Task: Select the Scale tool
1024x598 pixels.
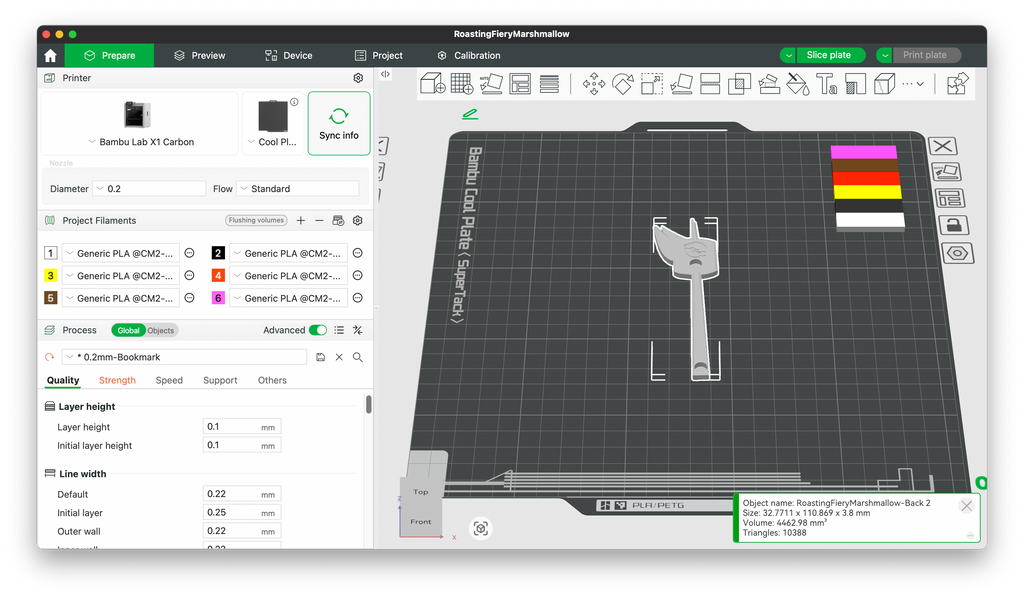Action: coord(652,84)
